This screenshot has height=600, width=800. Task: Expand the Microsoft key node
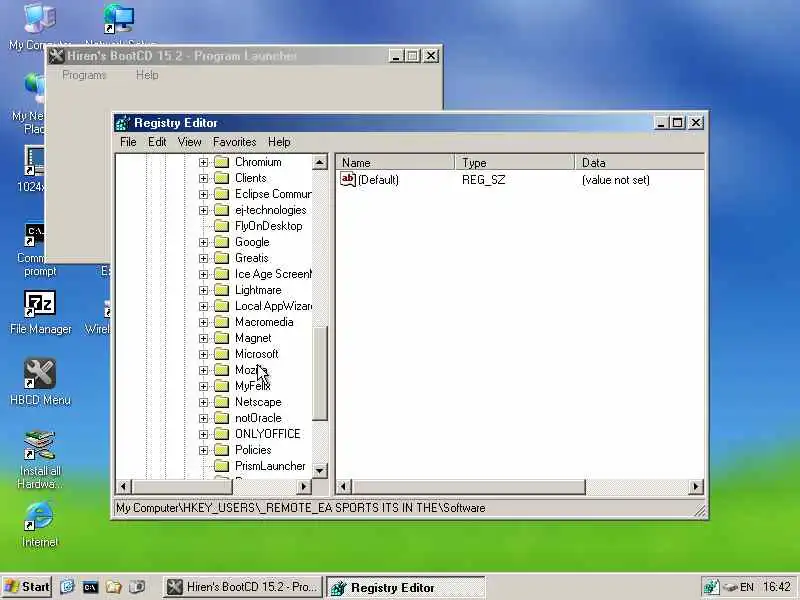pyautogui.click(x=204, y=354)
